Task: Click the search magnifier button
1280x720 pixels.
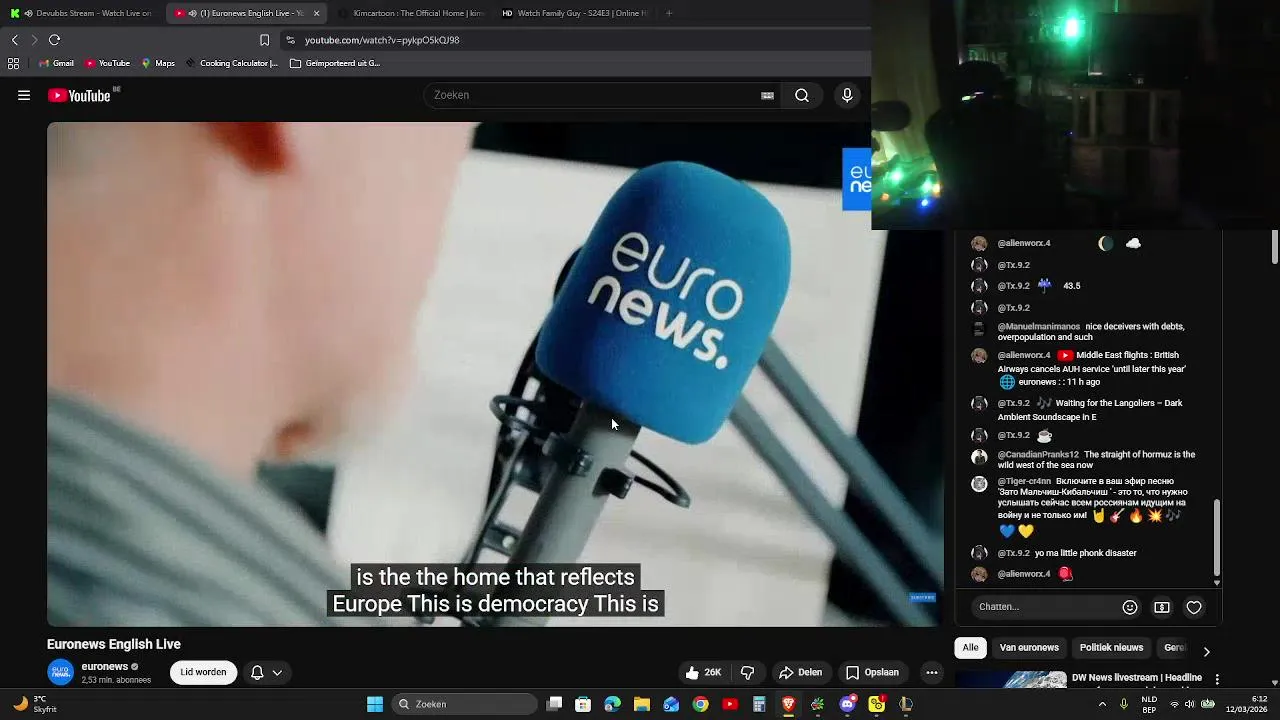Action: (802, 95)
